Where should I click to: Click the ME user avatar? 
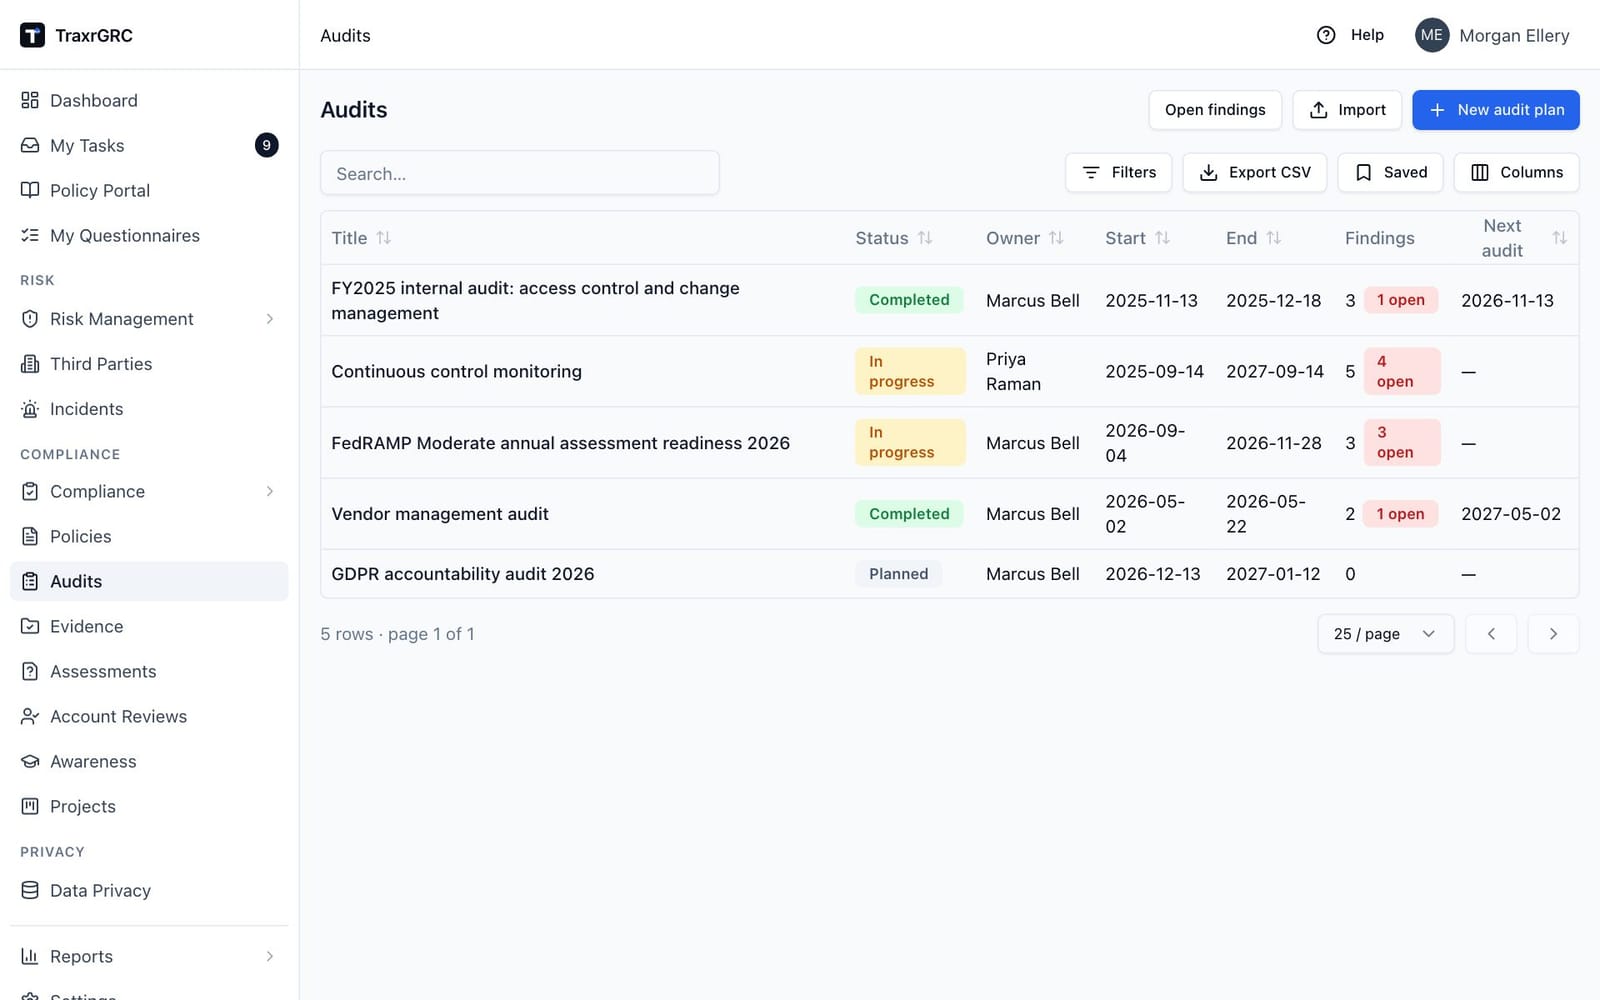pyautogui.click(x=1432, y=35)
